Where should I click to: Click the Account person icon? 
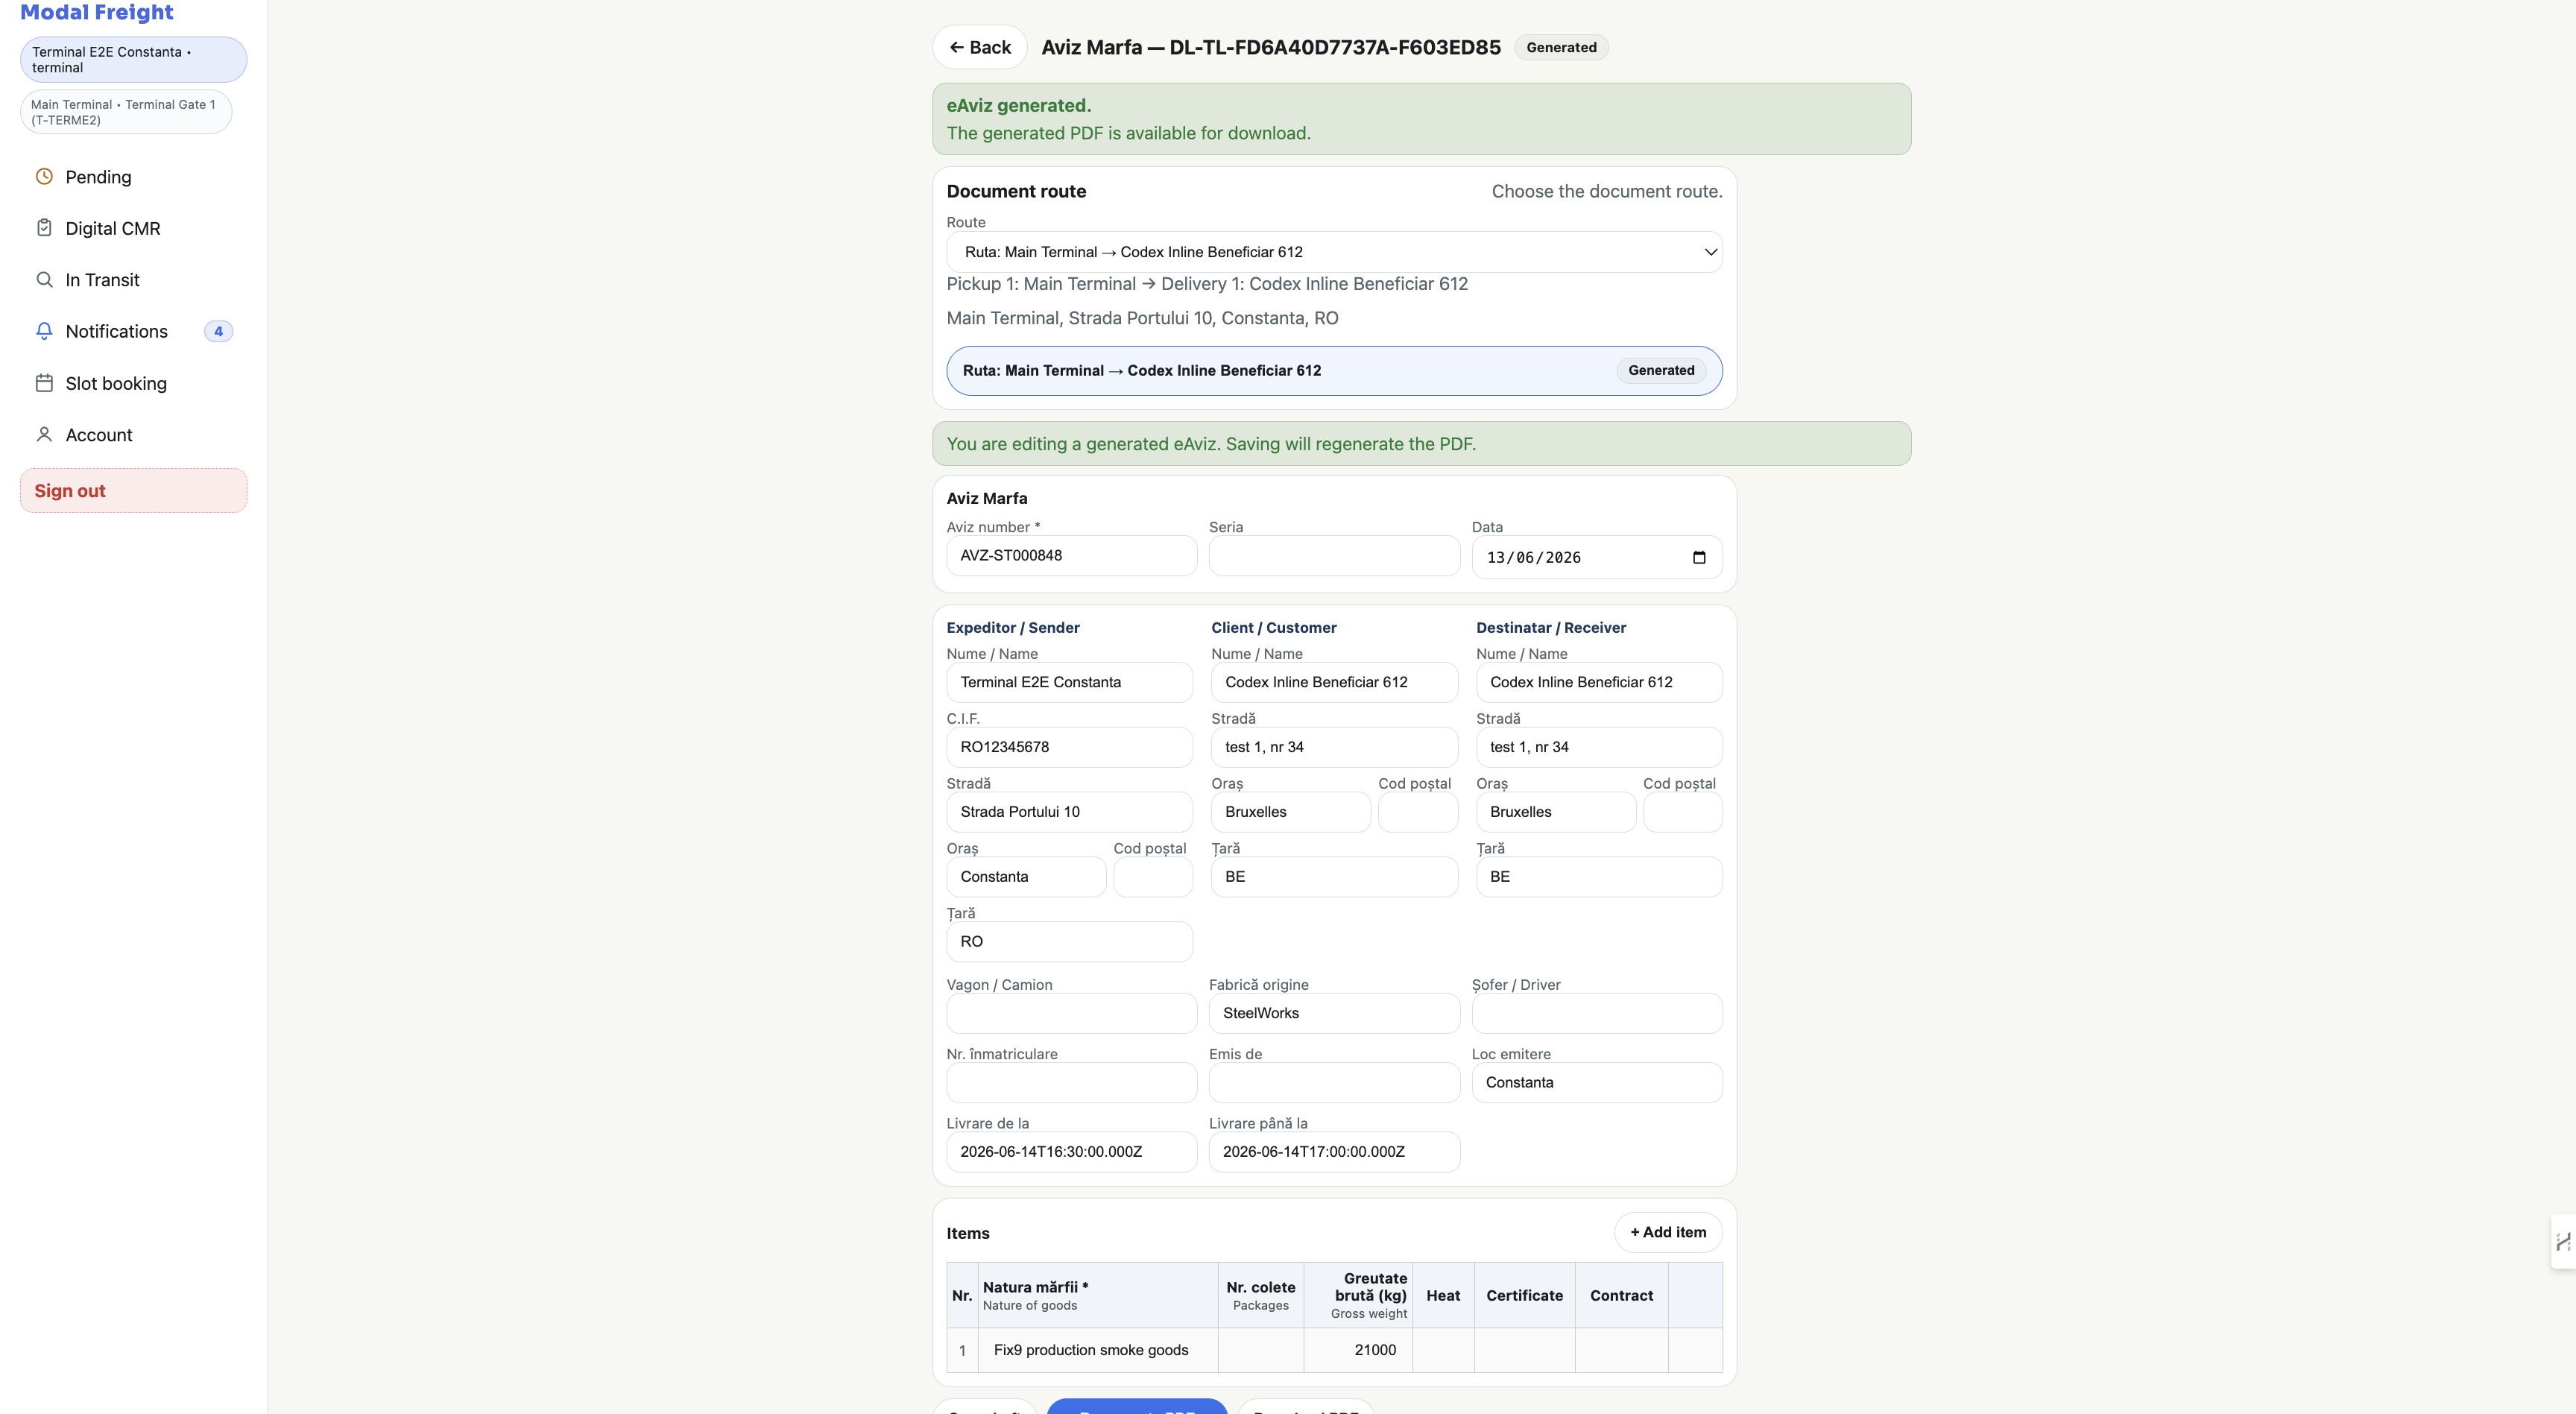[44, 435]
